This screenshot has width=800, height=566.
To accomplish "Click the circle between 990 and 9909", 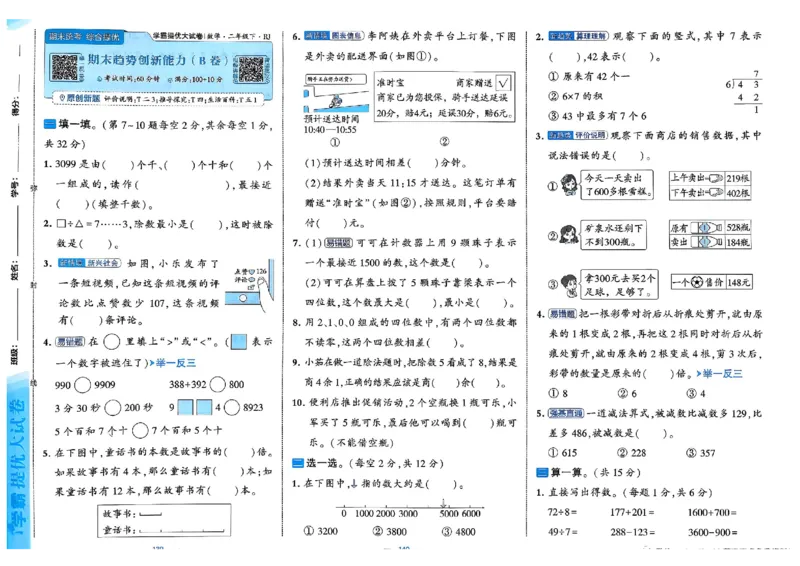I will coord(82,385).
